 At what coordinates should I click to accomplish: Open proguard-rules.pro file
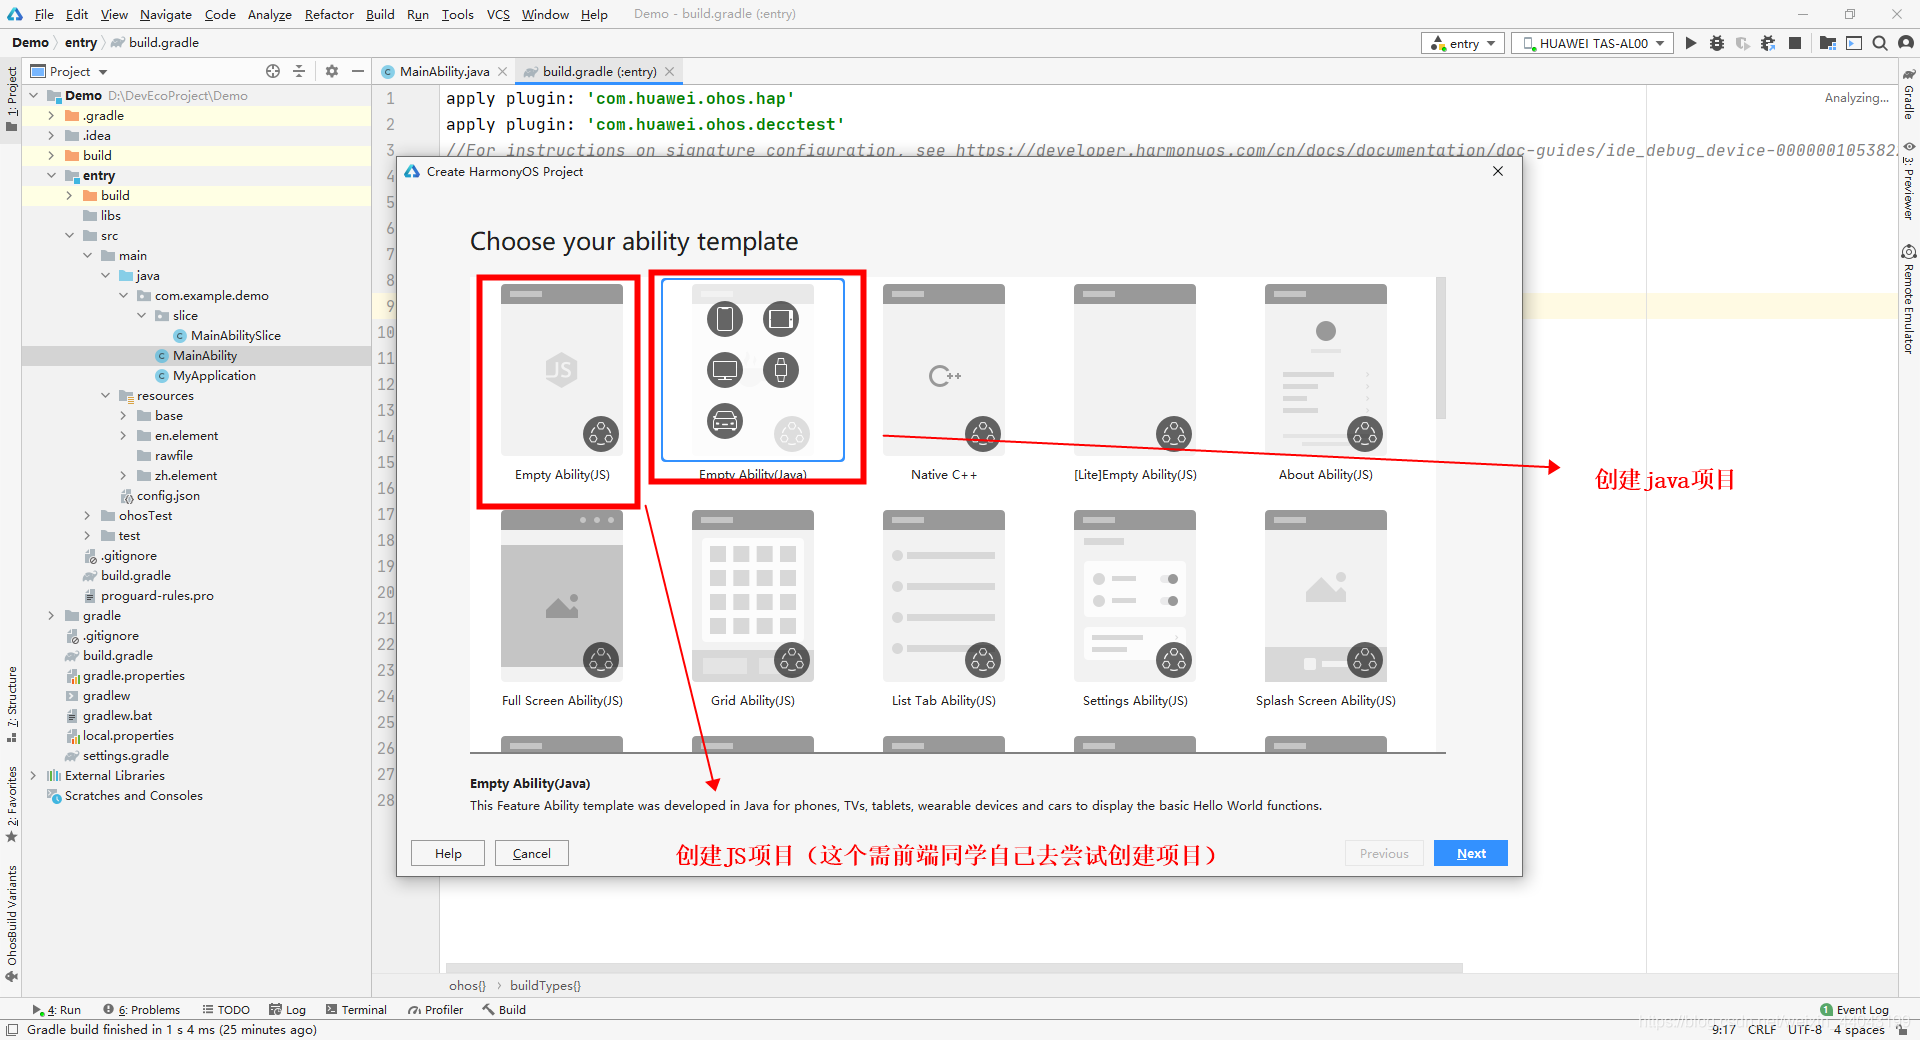tap(148, 596)
